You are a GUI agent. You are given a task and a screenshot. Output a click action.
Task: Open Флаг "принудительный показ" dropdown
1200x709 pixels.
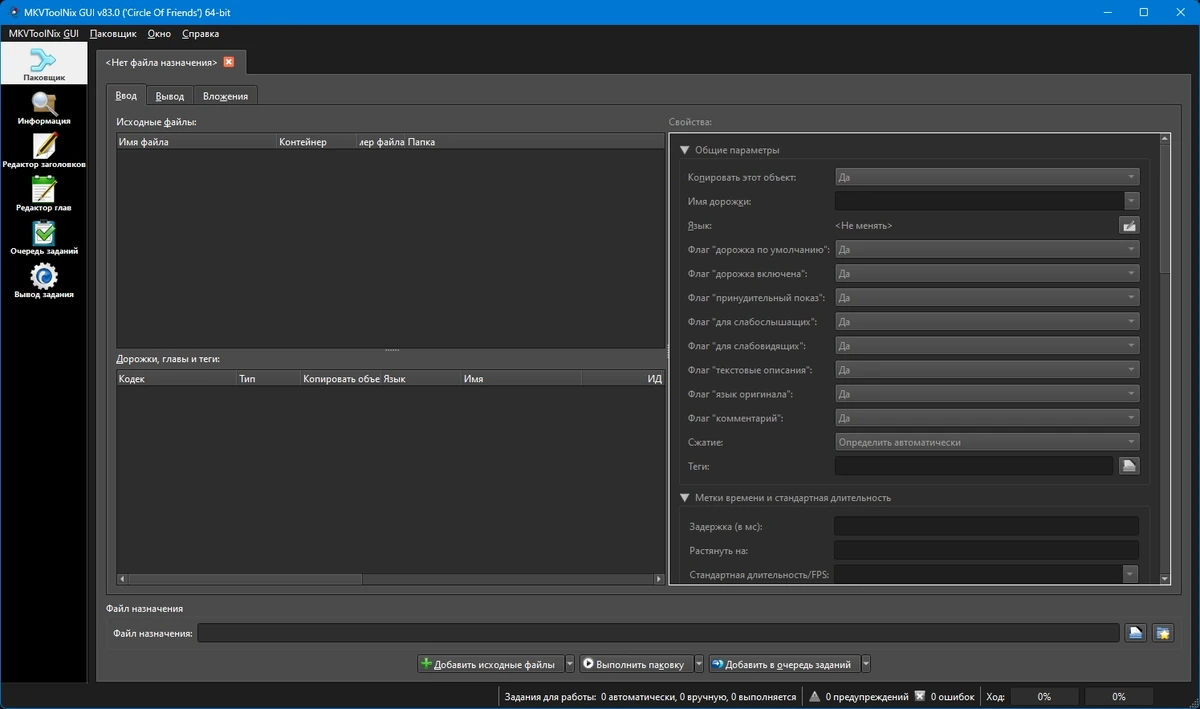point(987,298)
